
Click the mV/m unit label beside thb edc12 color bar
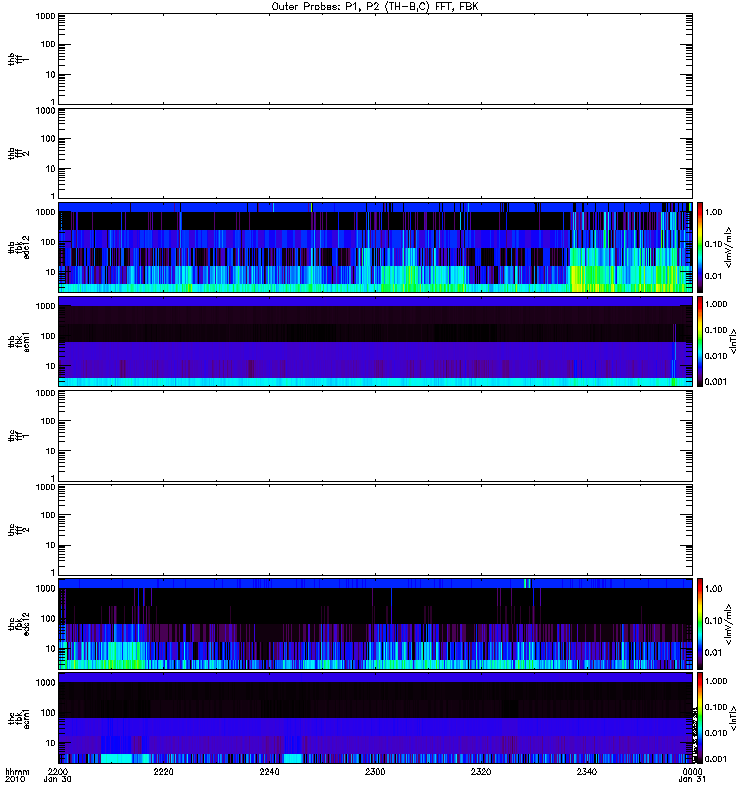pyautogui.click(x=729, y=247)
